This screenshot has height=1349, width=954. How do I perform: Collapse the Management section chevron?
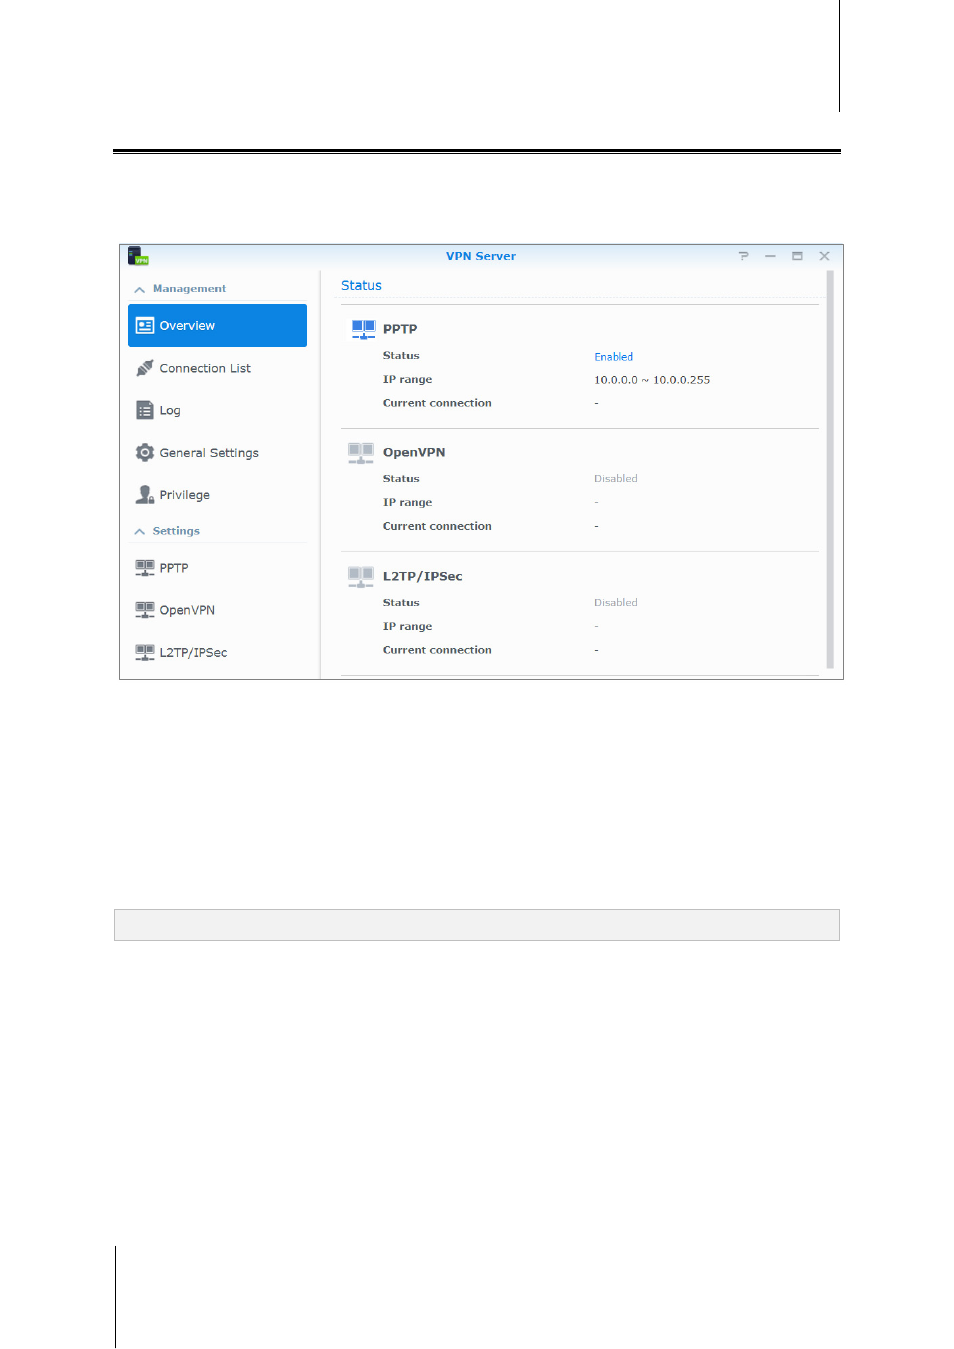point(140,289)
